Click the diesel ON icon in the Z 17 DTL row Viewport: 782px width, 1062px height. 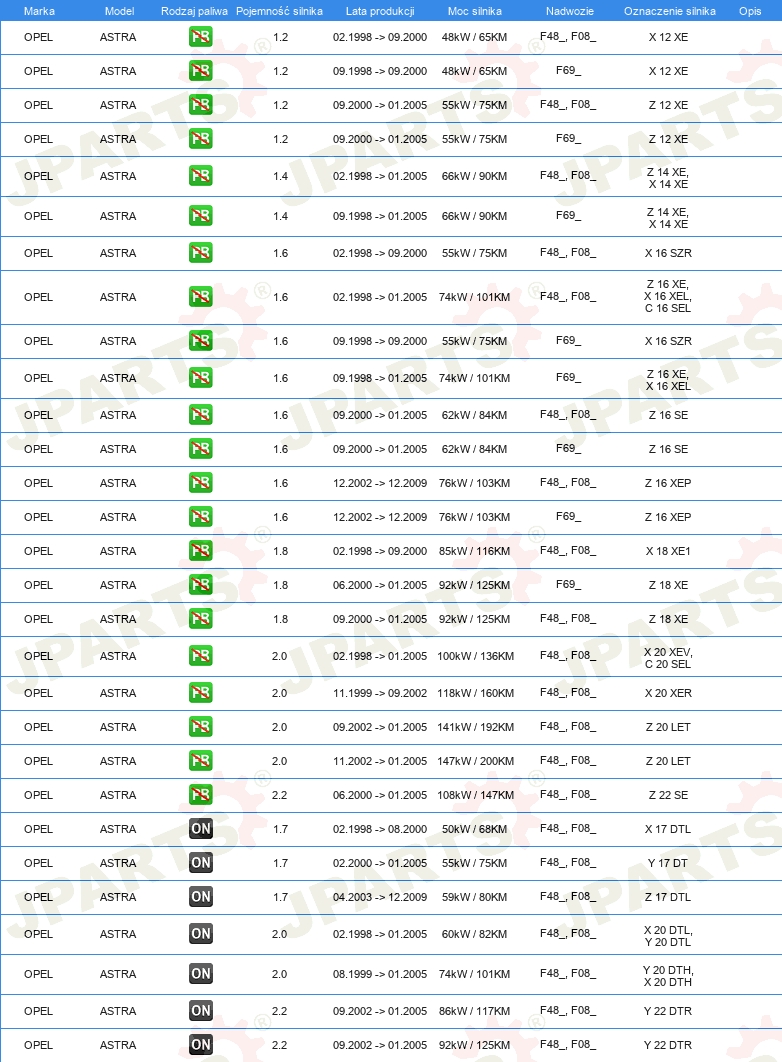(x=200, y=897)
